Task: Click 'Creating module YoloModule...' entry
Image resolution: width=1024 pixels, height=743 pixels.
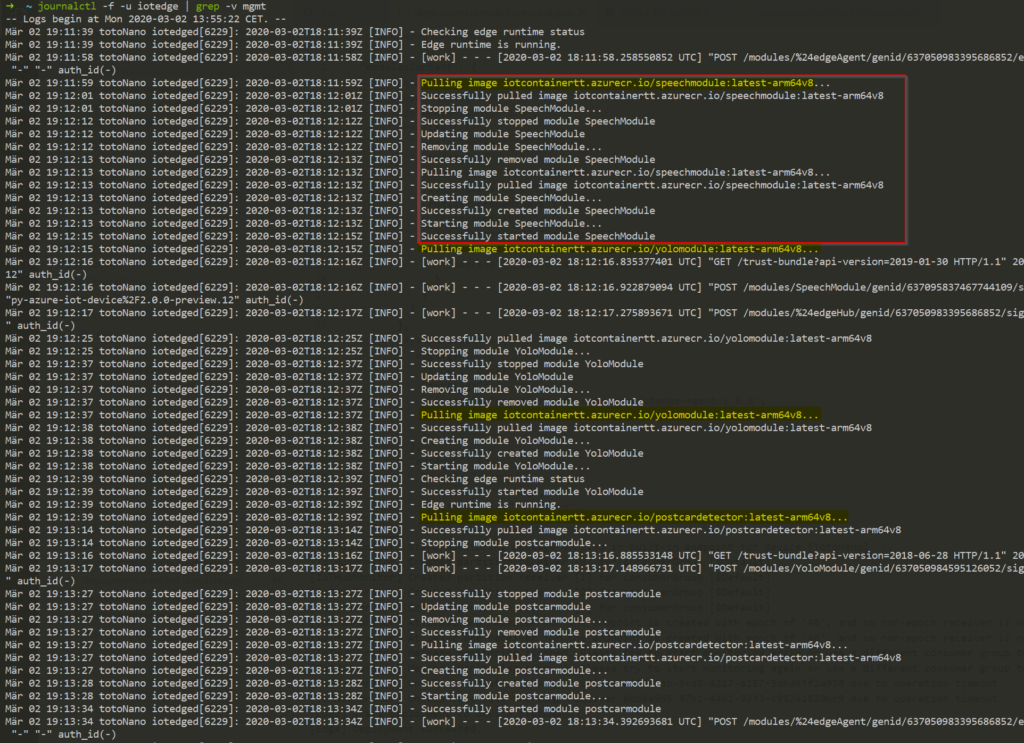Action: pyautogui.click(x=505, y=441)
